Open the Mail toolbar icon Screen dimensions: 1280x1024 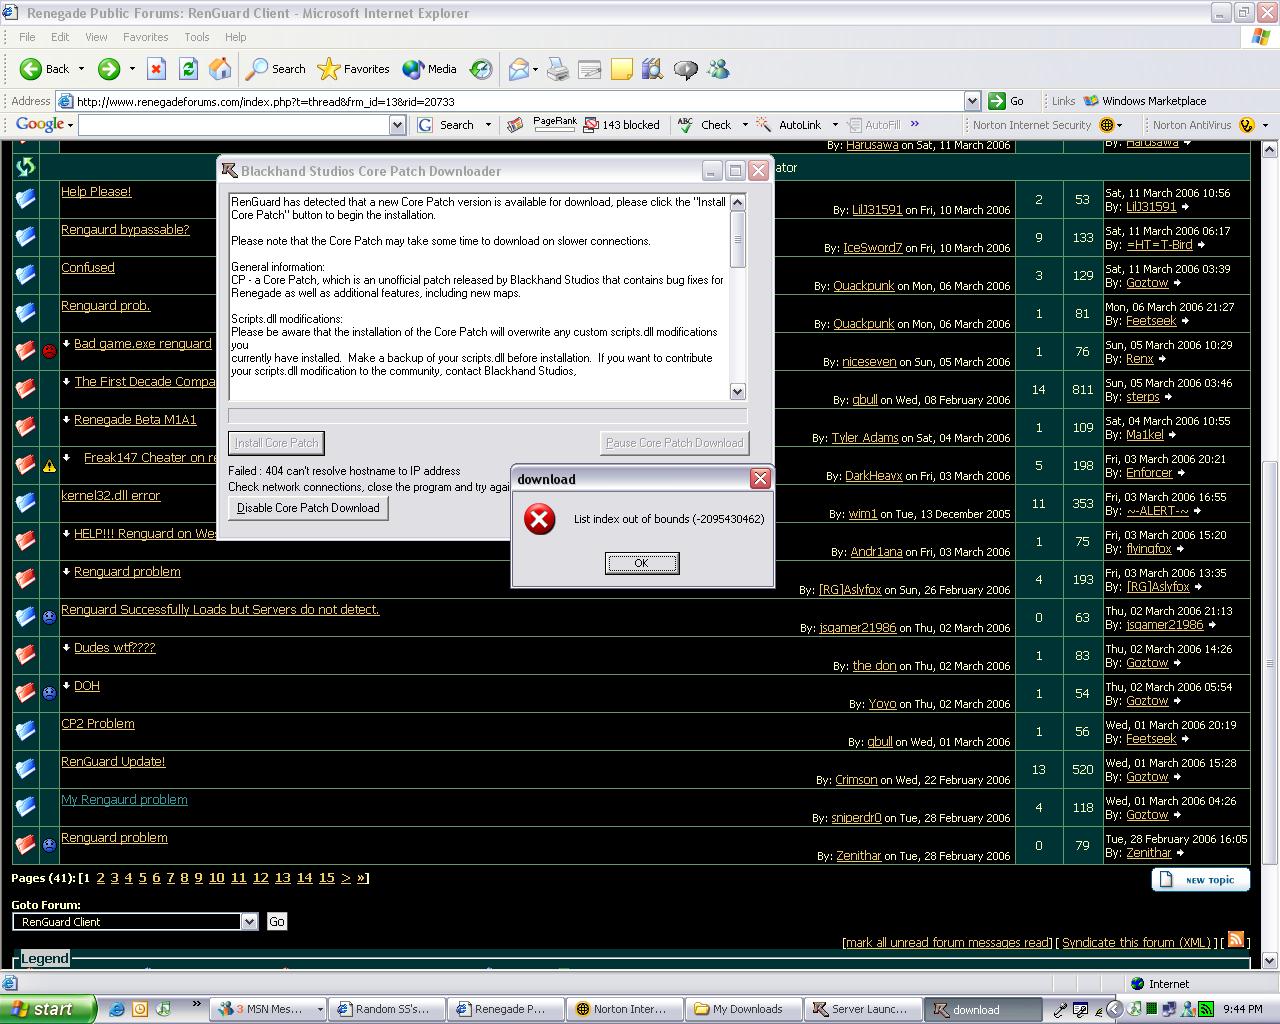pos(518,69)
